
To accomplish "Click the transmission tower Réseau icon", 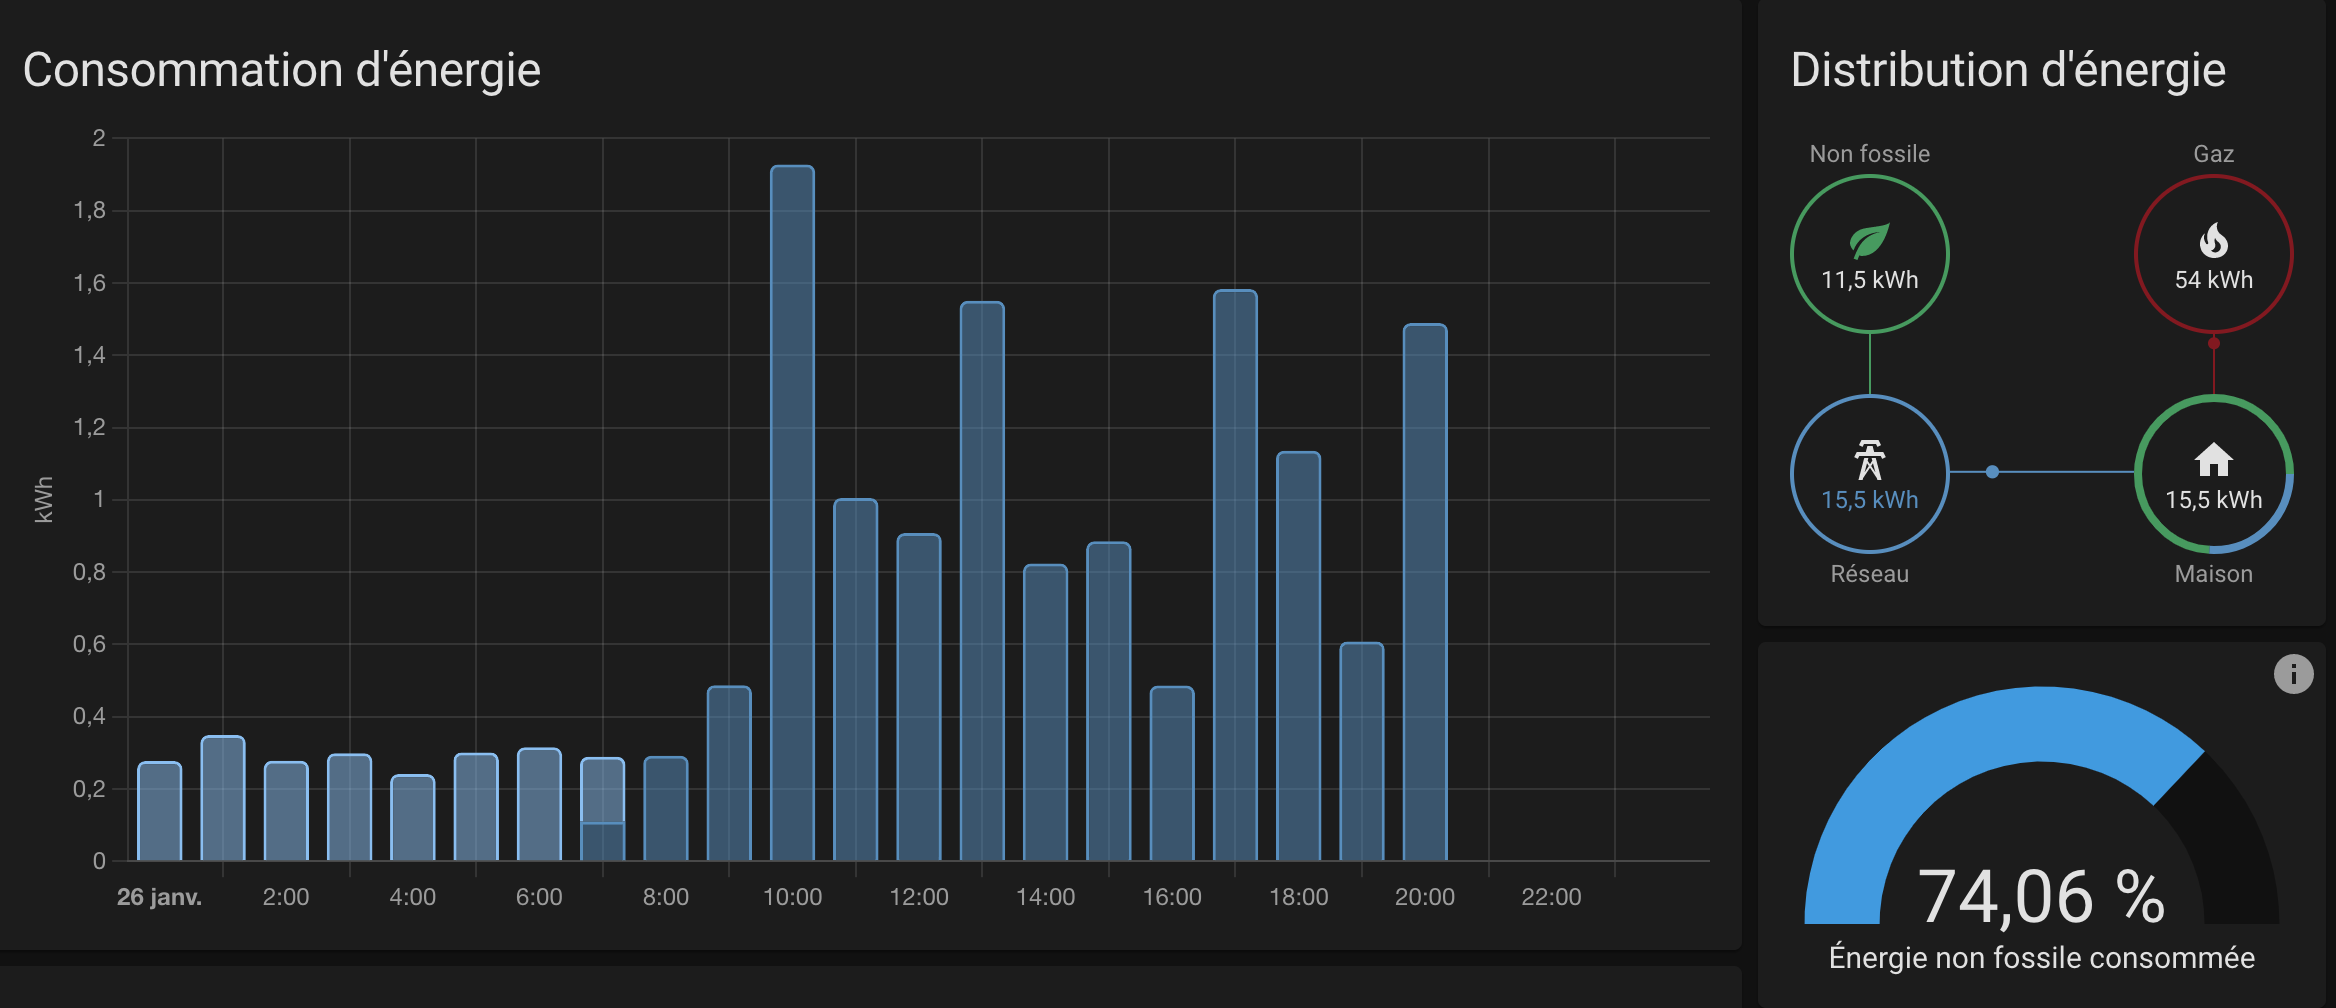I will (1869, 460).
